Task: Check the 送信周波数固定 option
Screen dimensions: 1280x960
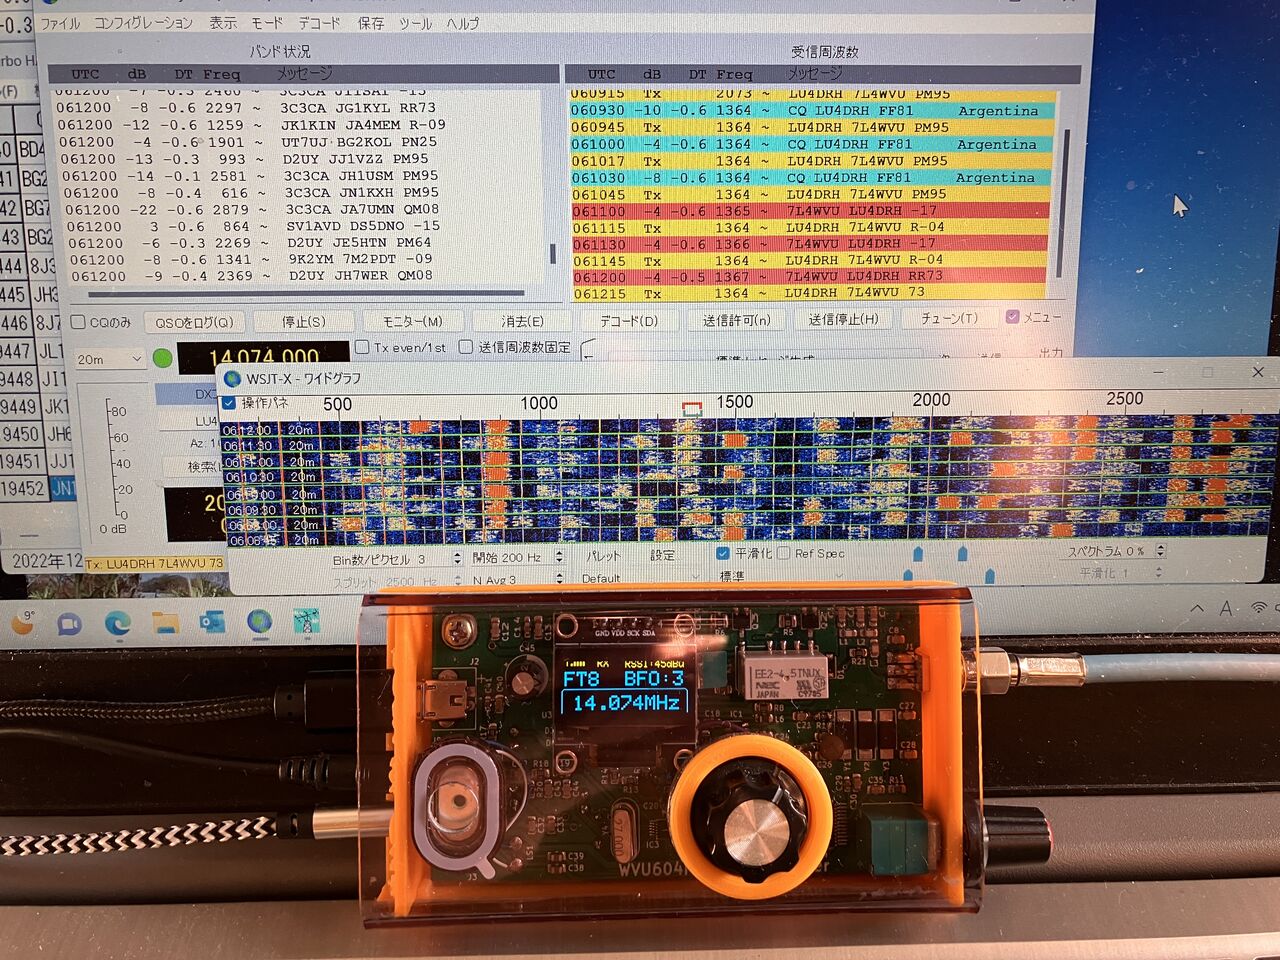Action: click(x=466, y=347)
